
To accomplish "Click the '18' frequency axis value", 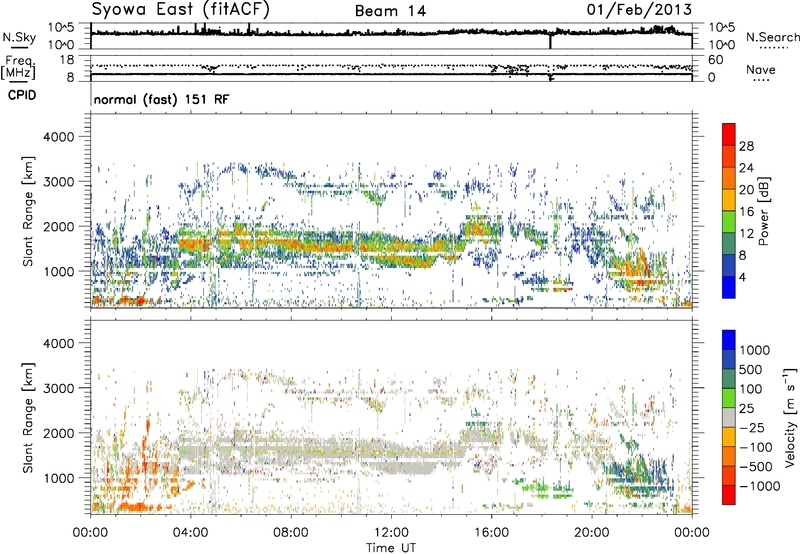I will (x=67, y=60).
